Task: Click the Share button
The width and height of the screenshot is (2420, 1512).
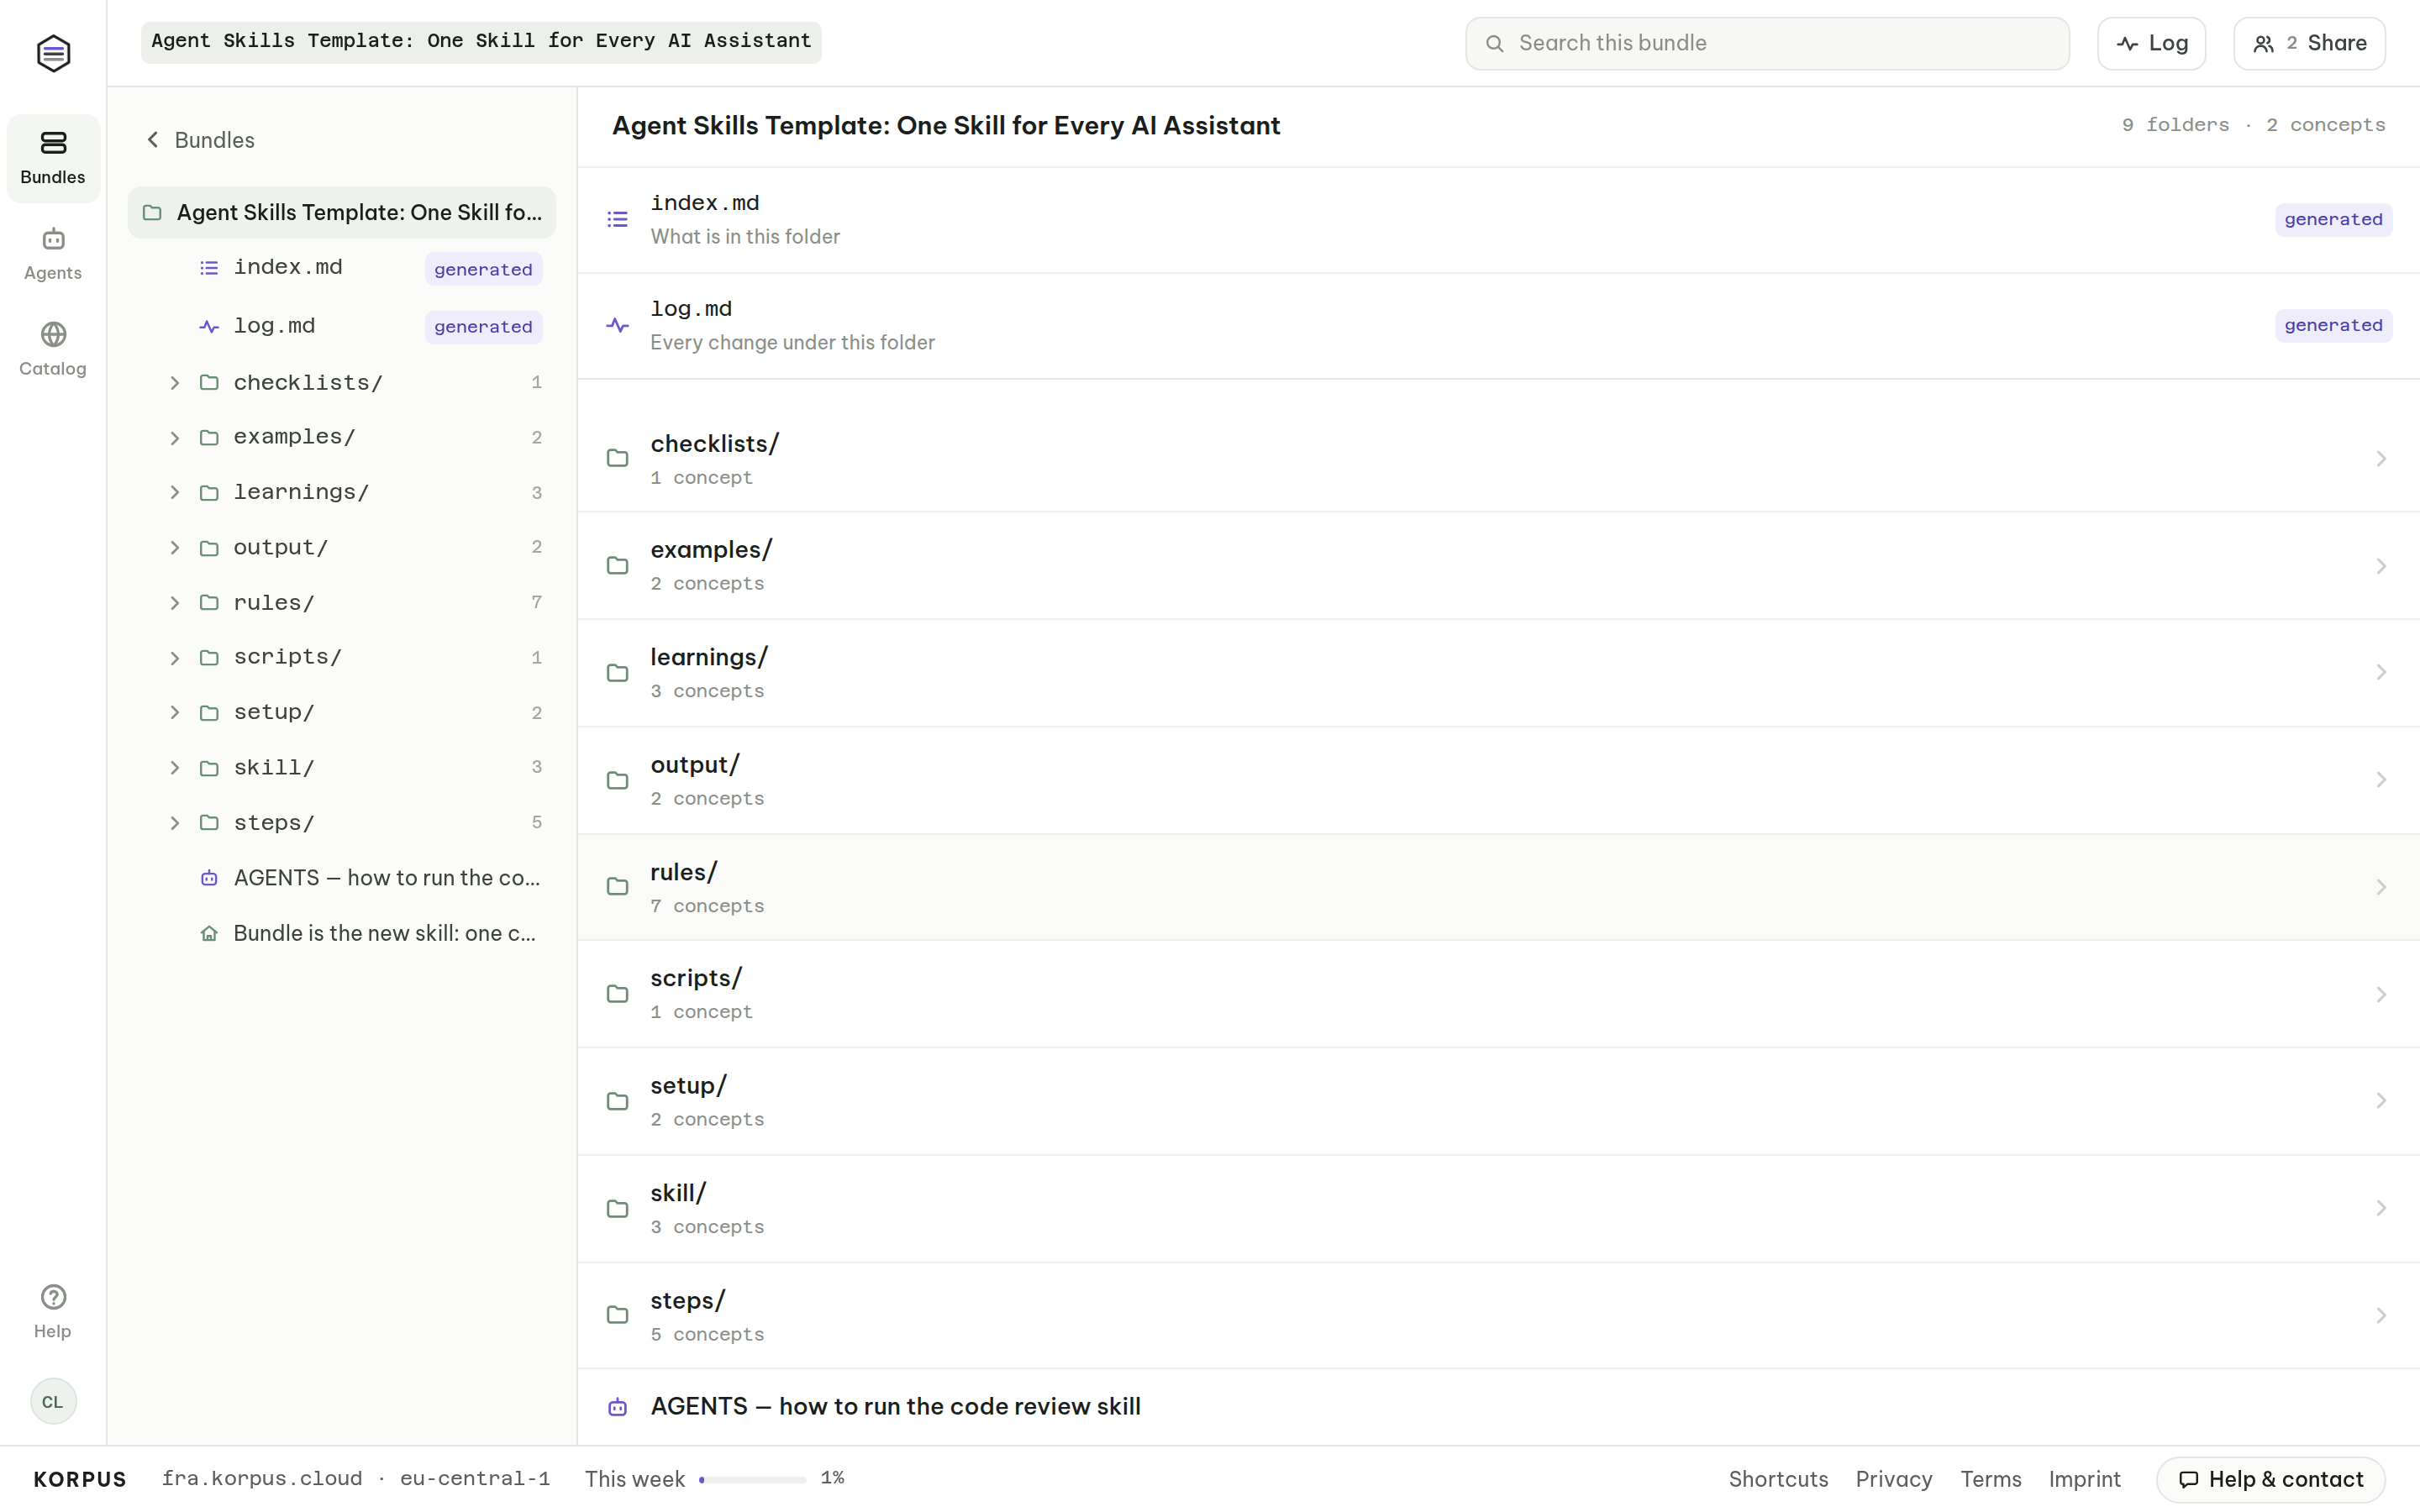Action: pyautogui.click(x=2309, y=43)
